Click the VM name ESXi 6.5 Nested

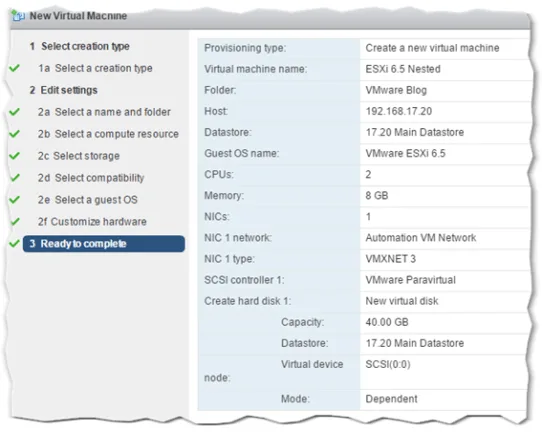pos(403,69)
